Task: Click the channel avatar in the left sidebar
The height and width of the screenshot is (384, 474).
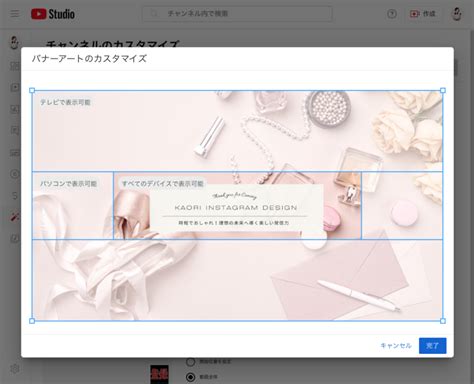Action: tap(14, 42)
